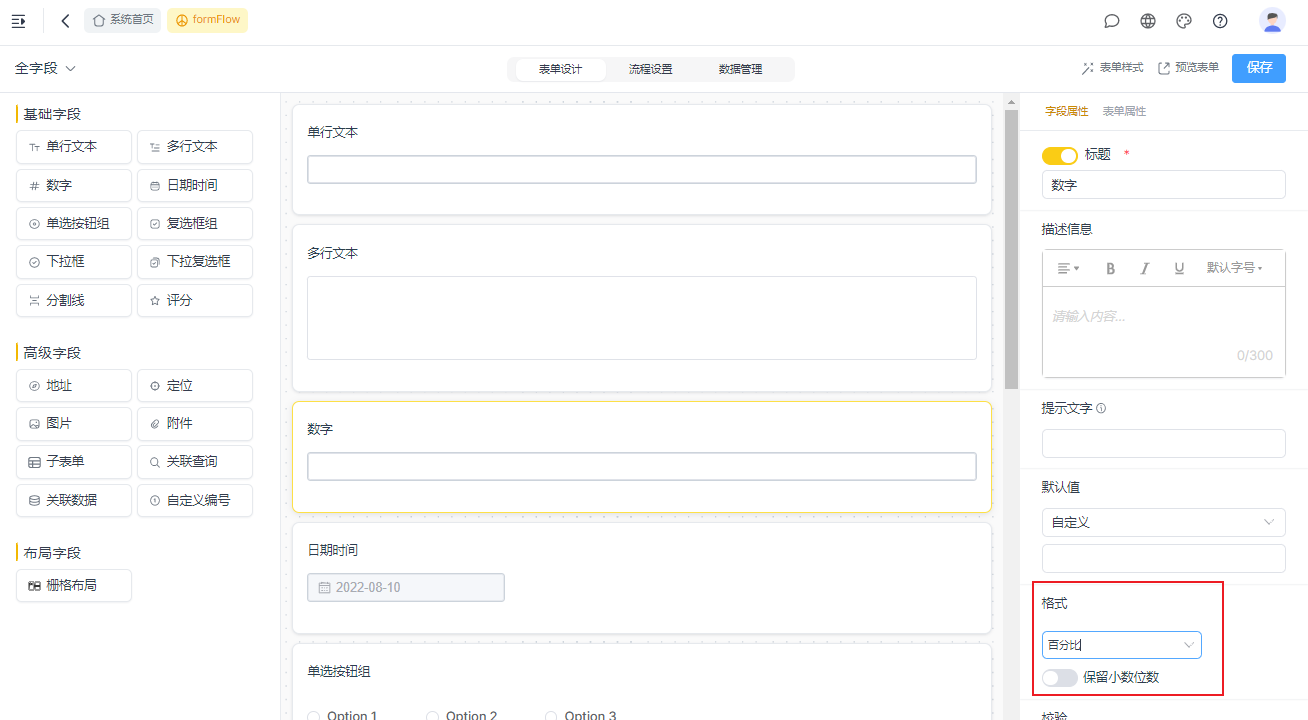This screenshot has width=1308, height=720.
Task: Add a 评分 rating field
Action: click(x=195, y=300)
